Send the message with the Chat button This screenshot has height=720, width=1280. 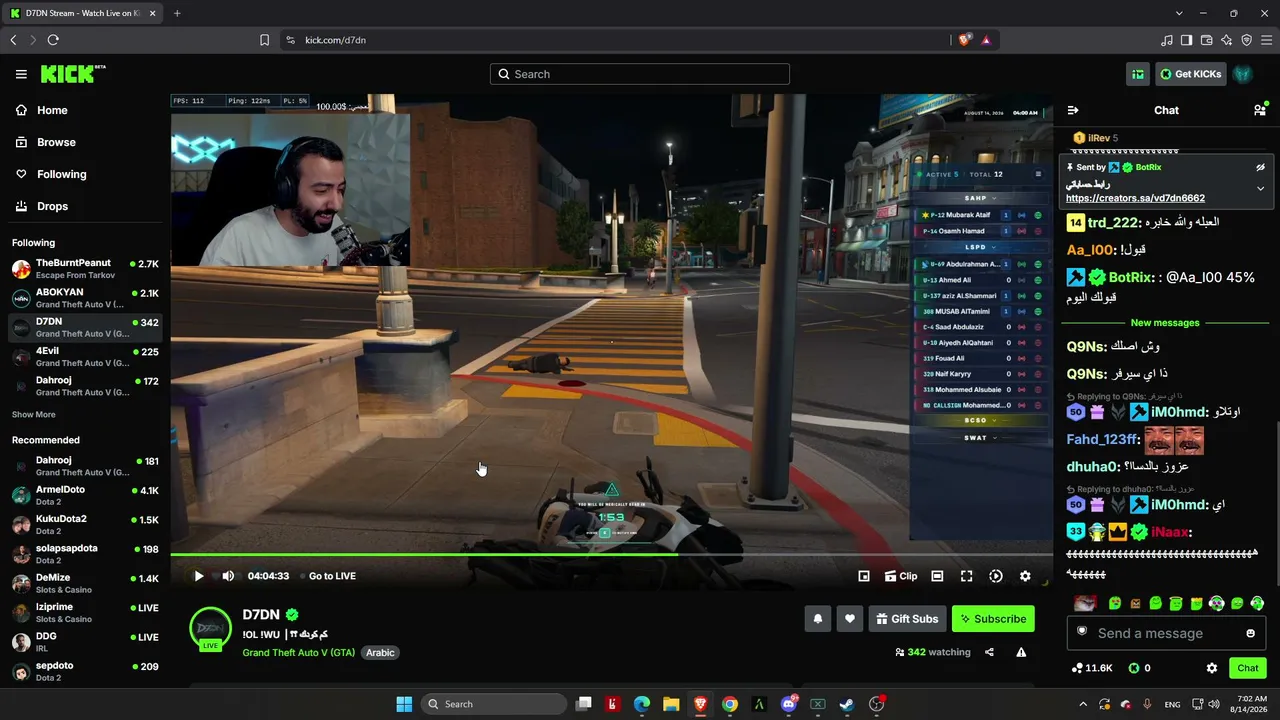[1248, 668]
